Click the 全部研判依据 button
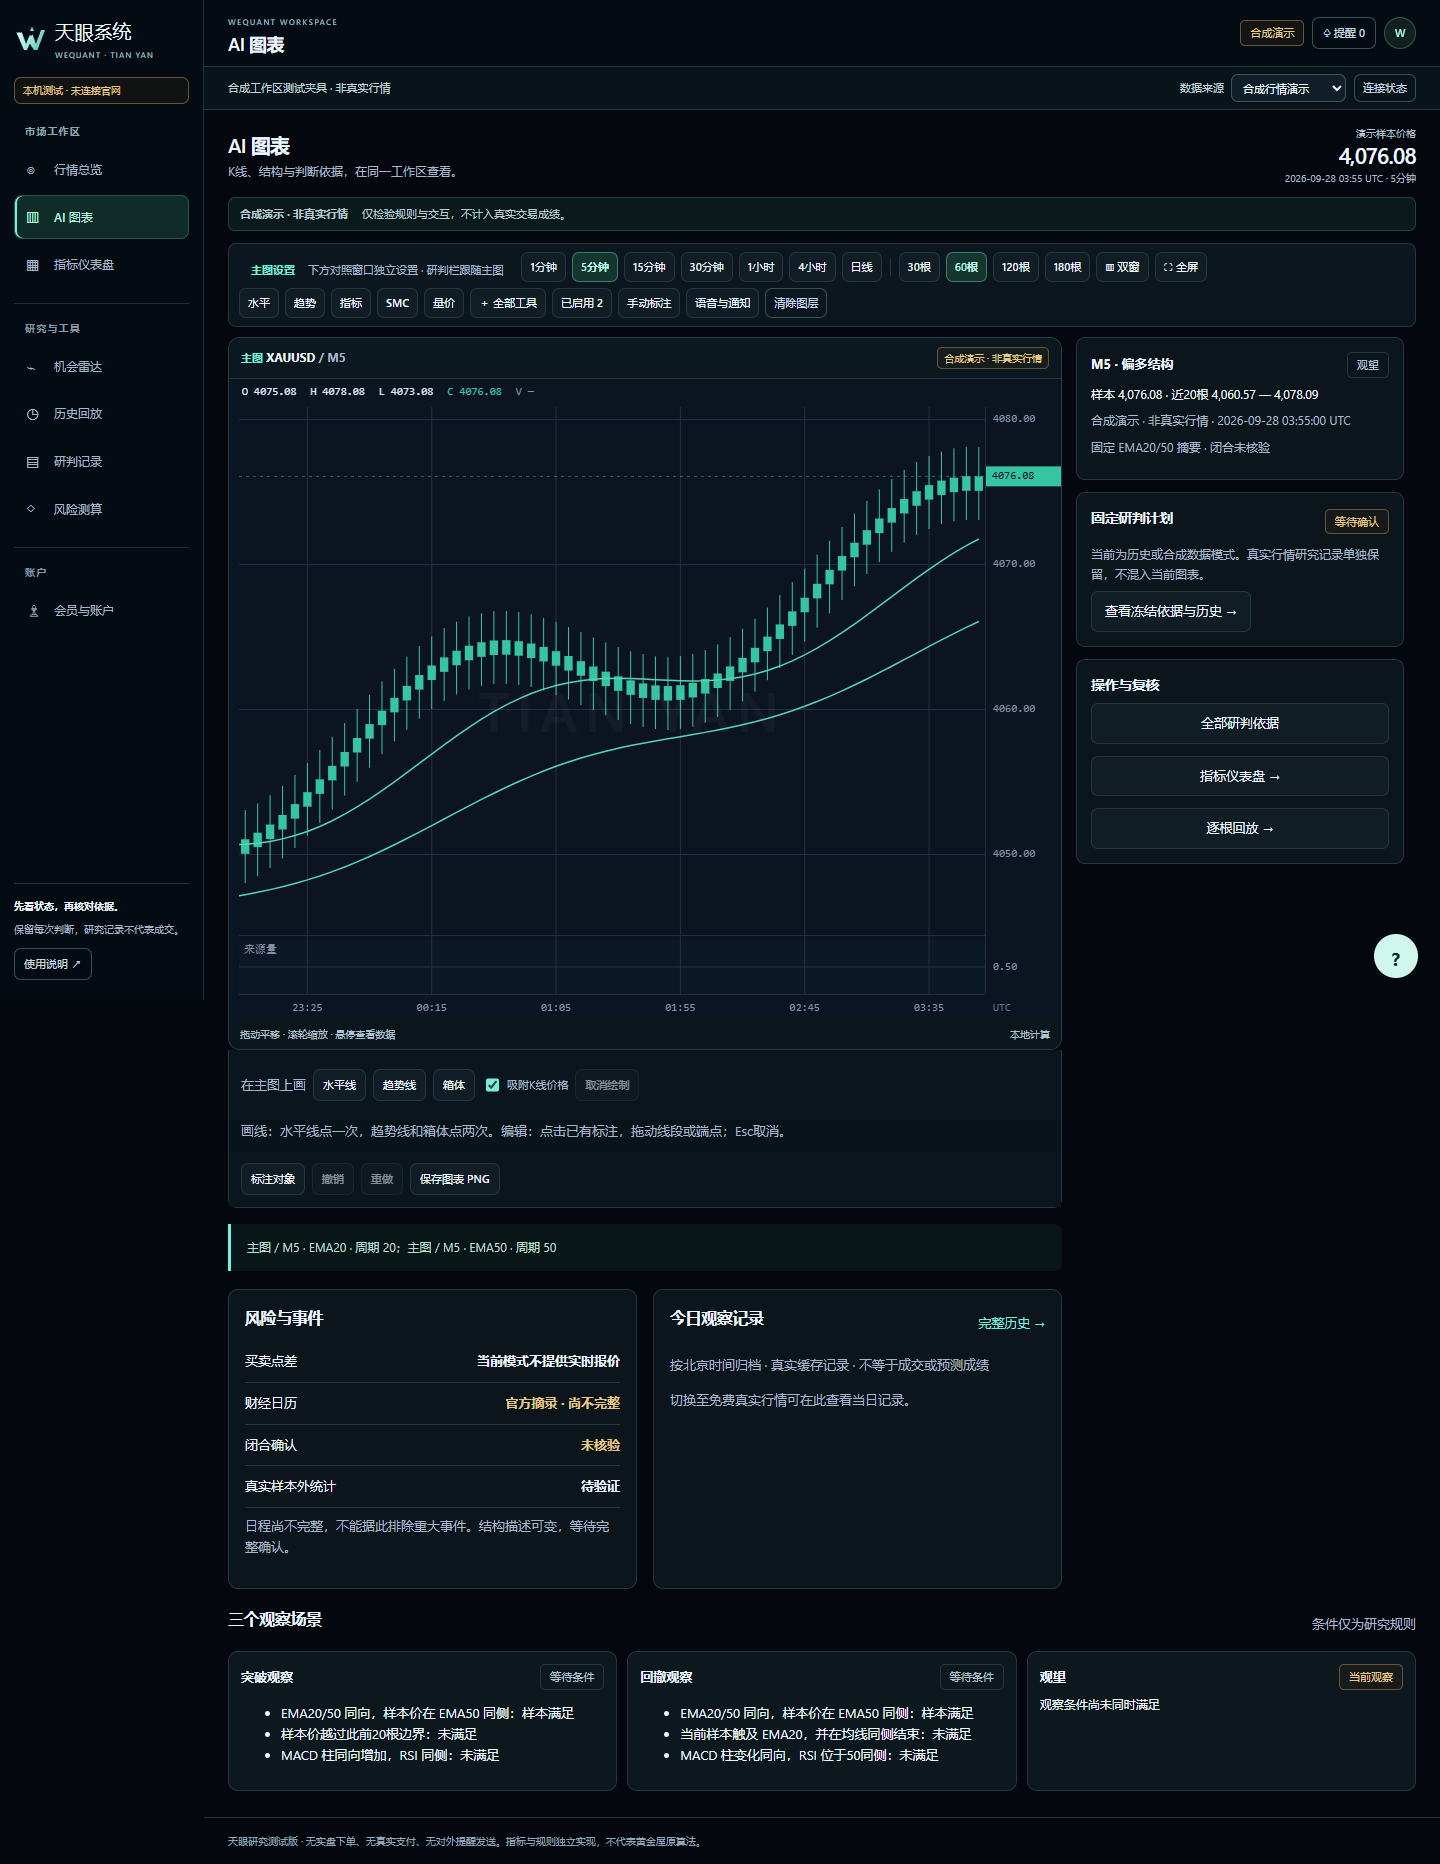The width and height of the screenshot is (1440, 1864). [x=1239, y=724]
